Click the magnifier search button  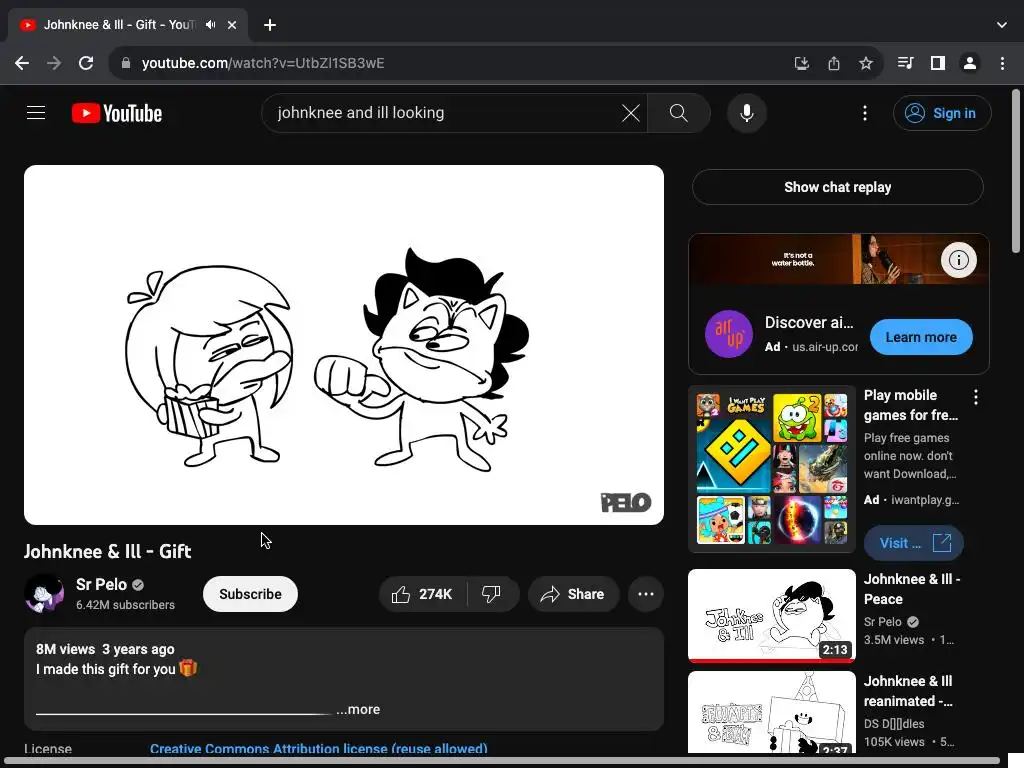(679, 113)
